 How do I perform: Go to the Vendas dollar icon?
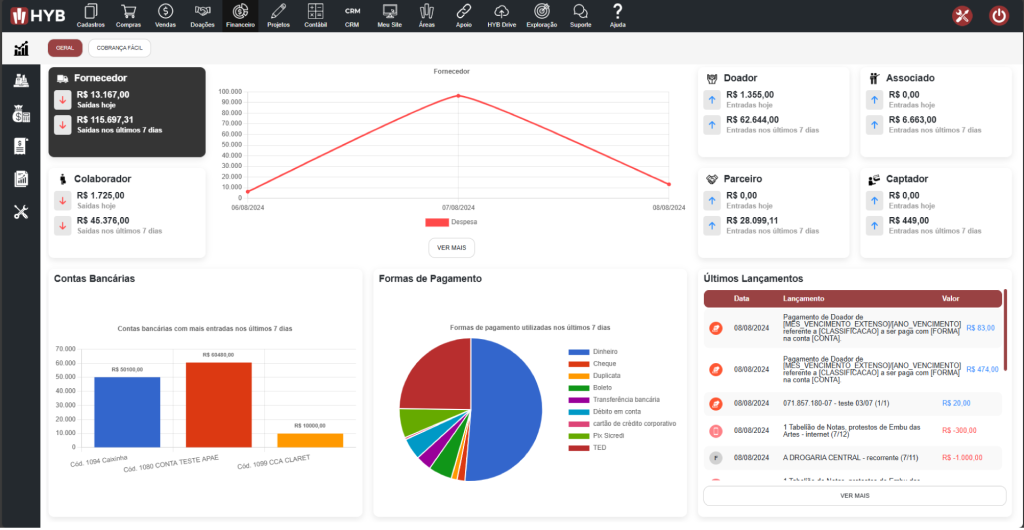165,14
